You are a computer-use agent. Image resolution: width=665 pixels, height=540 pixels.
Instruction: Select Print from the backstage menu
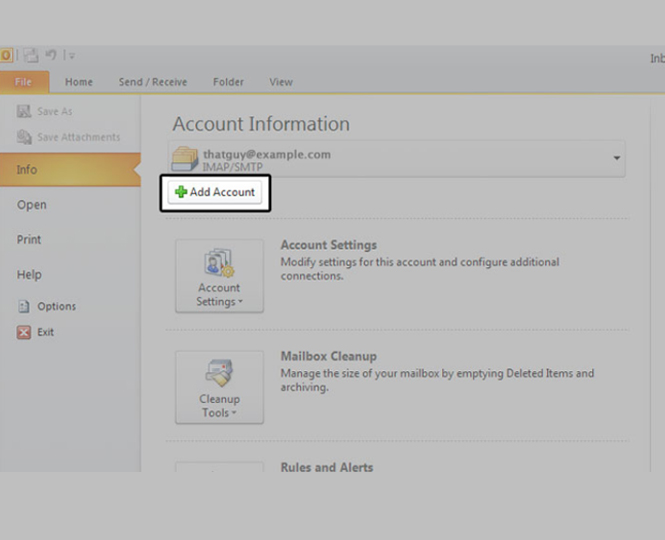click(x=29, y=240)
